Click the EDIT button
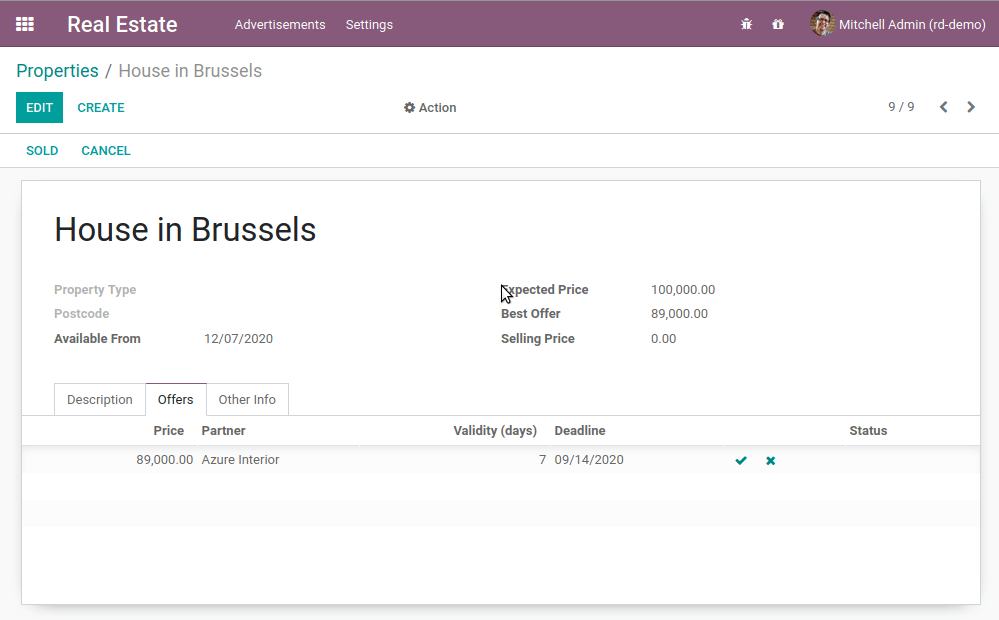This screenshot has height=620, width=999. pos(39,108)
